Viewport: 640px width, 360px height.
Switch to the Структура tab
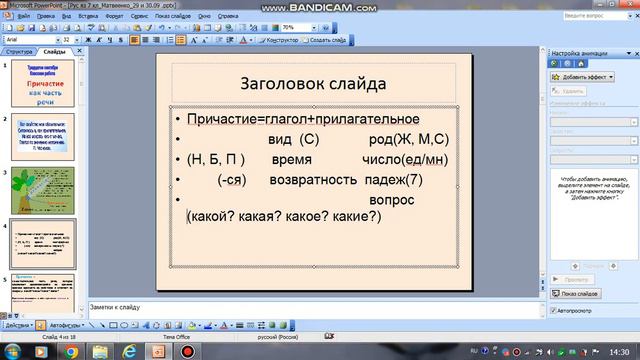19,51
